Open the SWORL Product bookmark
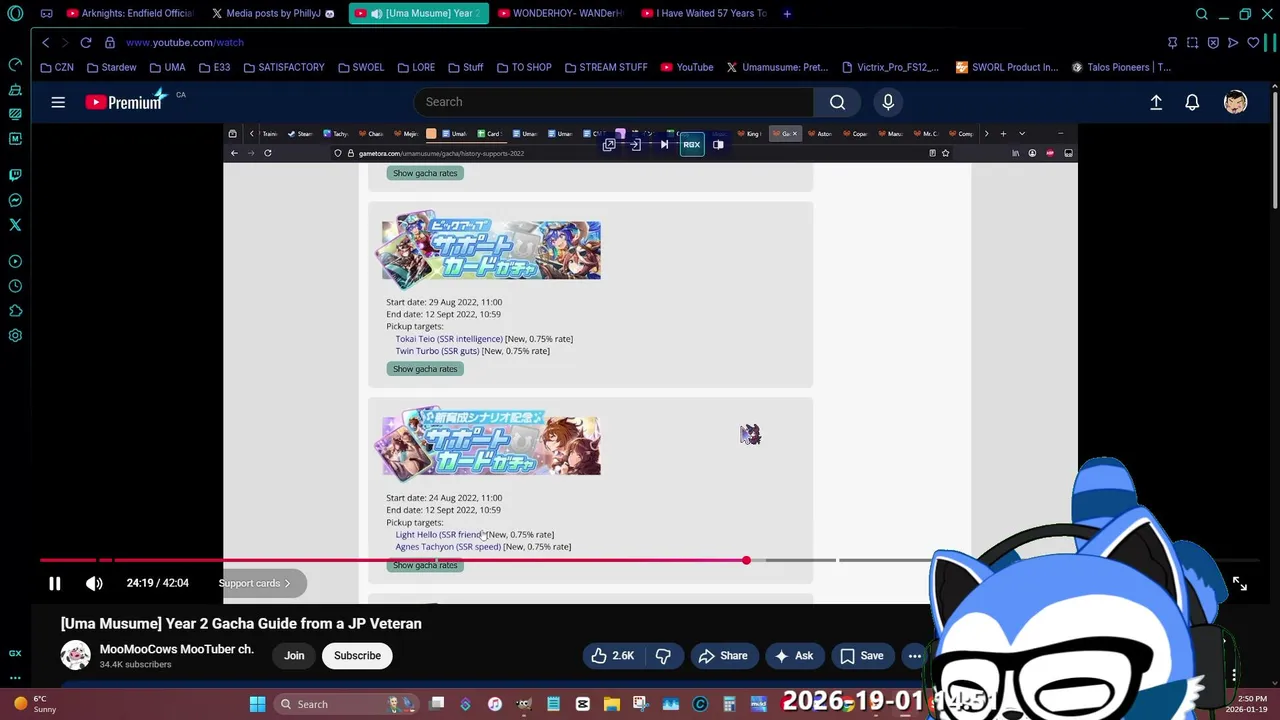1280x720 pixels. coord(1007,68)
